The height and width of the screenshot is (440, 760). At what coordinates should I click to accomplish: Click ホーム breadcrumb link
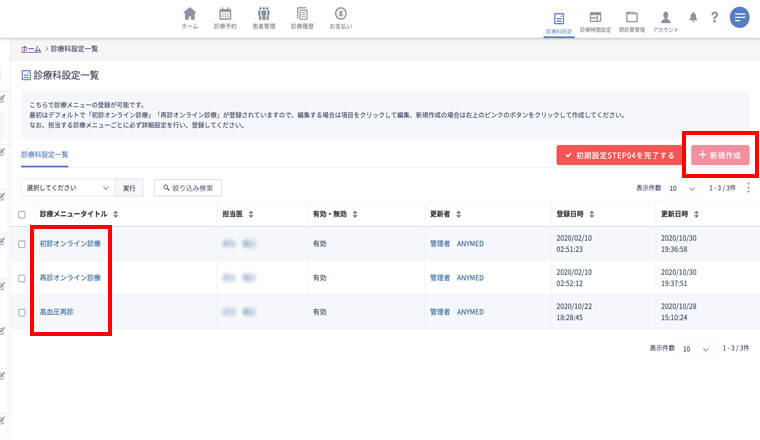click(x=31, y=49)
